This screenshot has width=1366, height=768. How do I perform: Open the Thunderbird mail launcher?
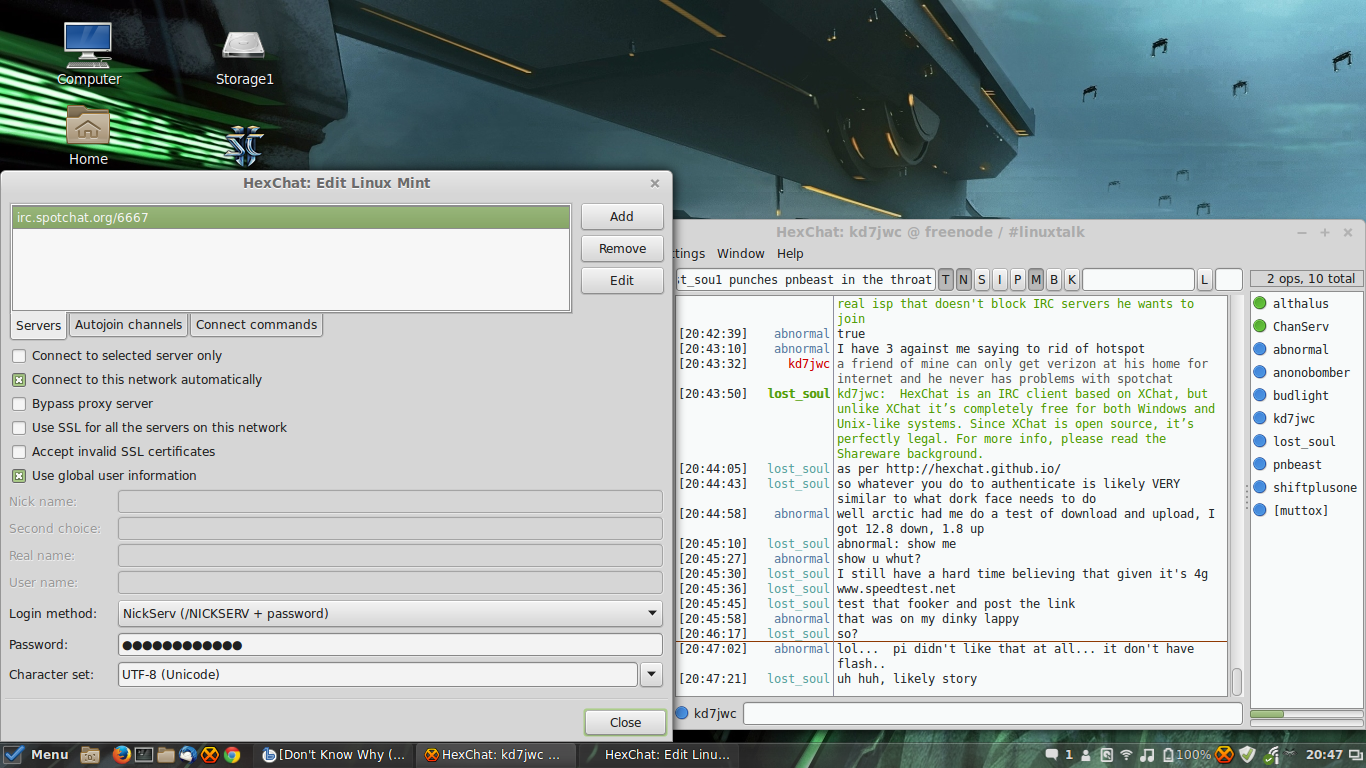point(188,755)
